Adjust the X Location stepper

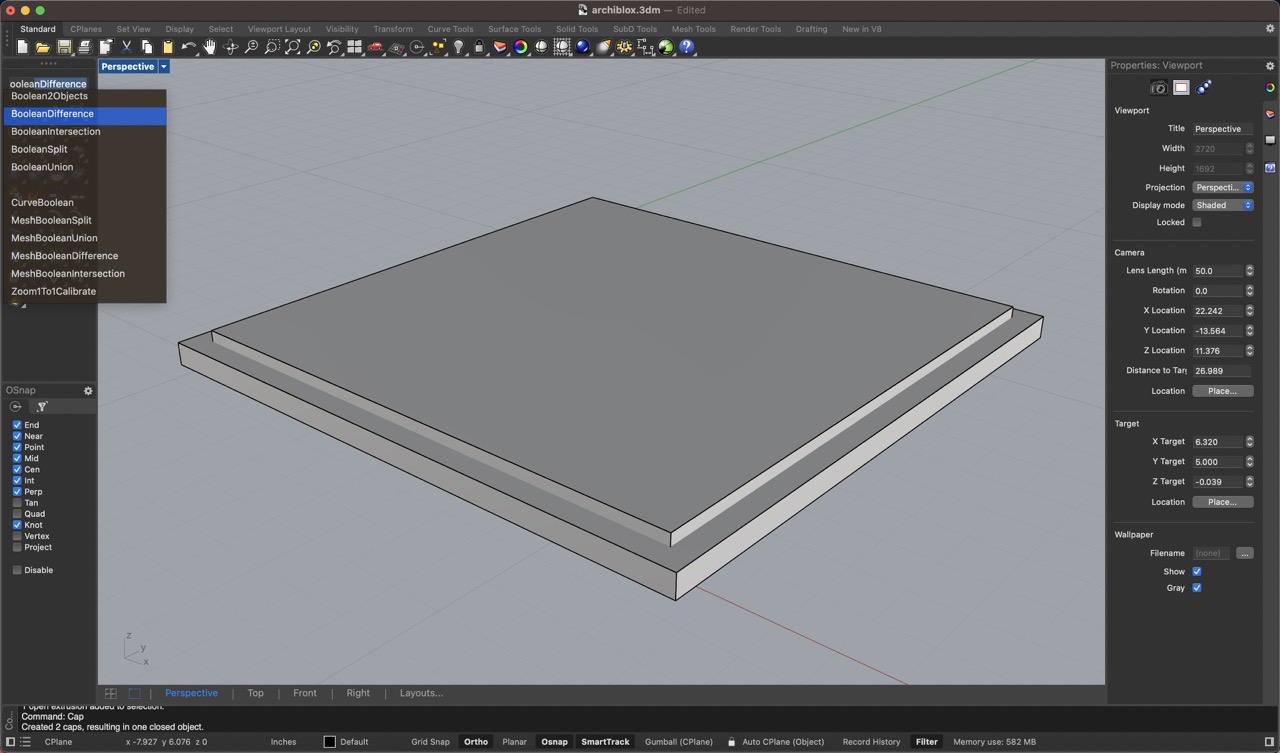[x=1249, y=311]
